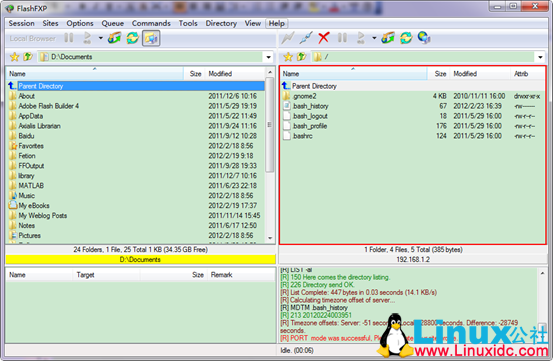Open the View menu

point(253,23)
